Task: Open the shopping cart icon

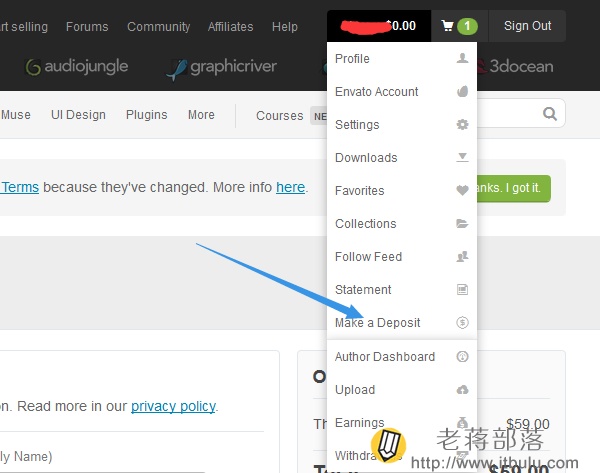Action: (447, 26)
